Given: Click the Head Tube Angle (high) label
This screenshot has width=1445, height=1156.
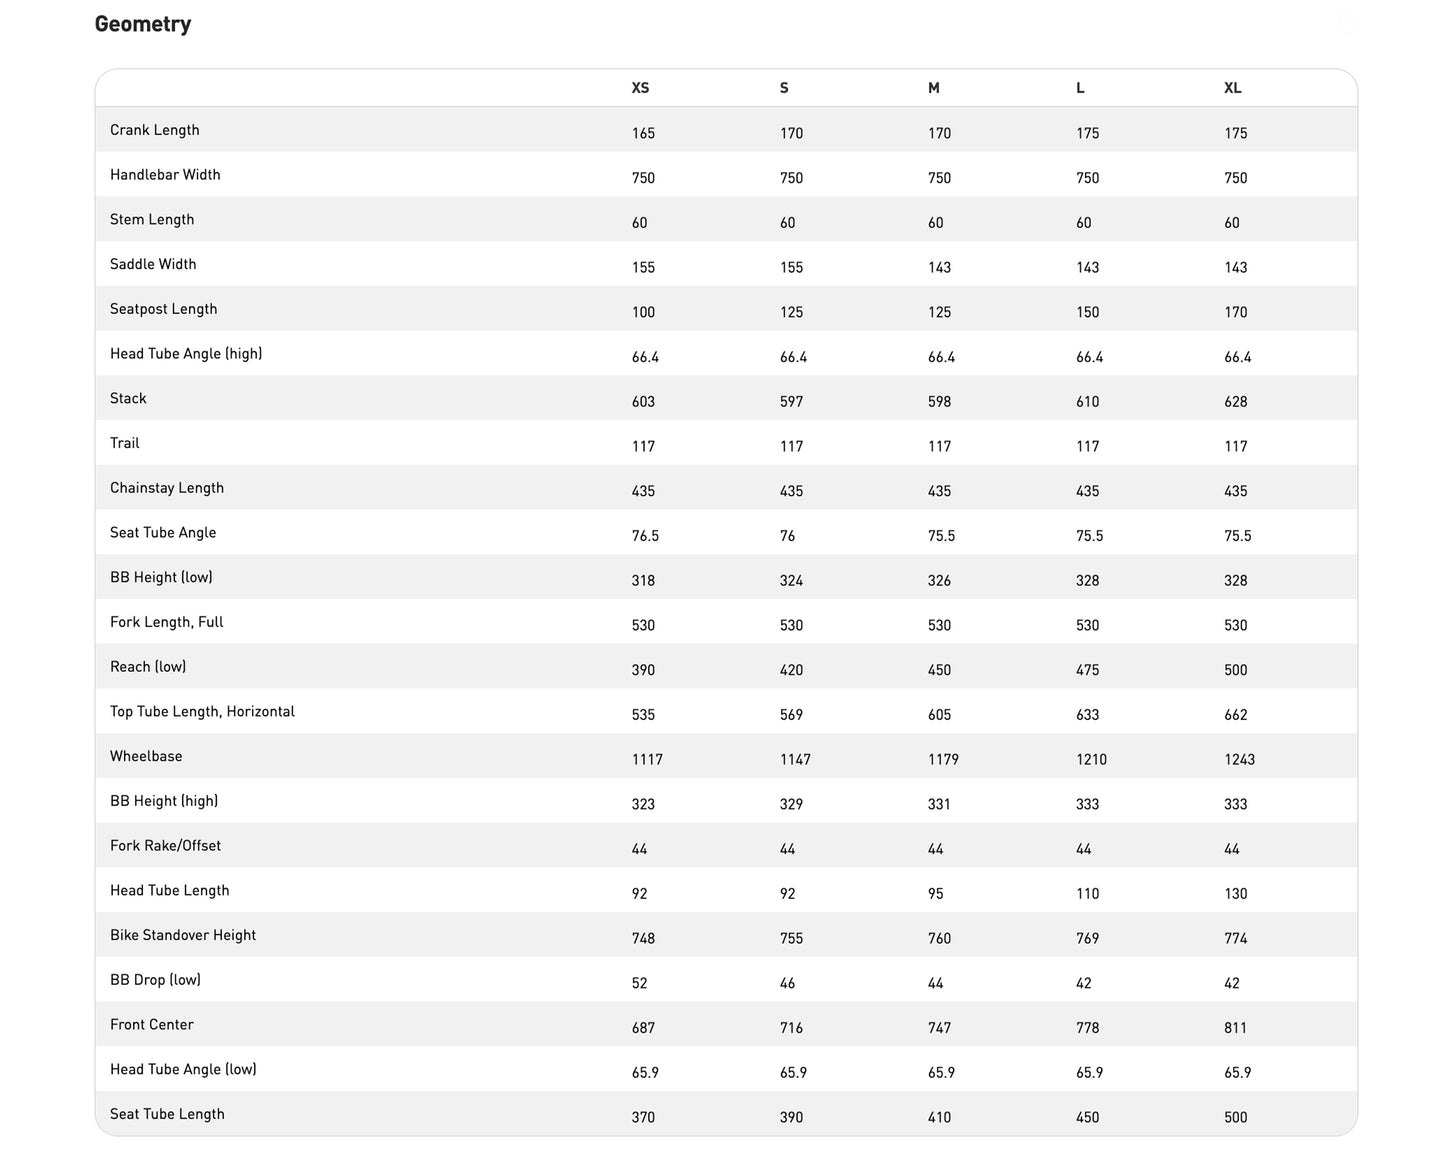Looking at the screenshot, I should click(186, 354).
